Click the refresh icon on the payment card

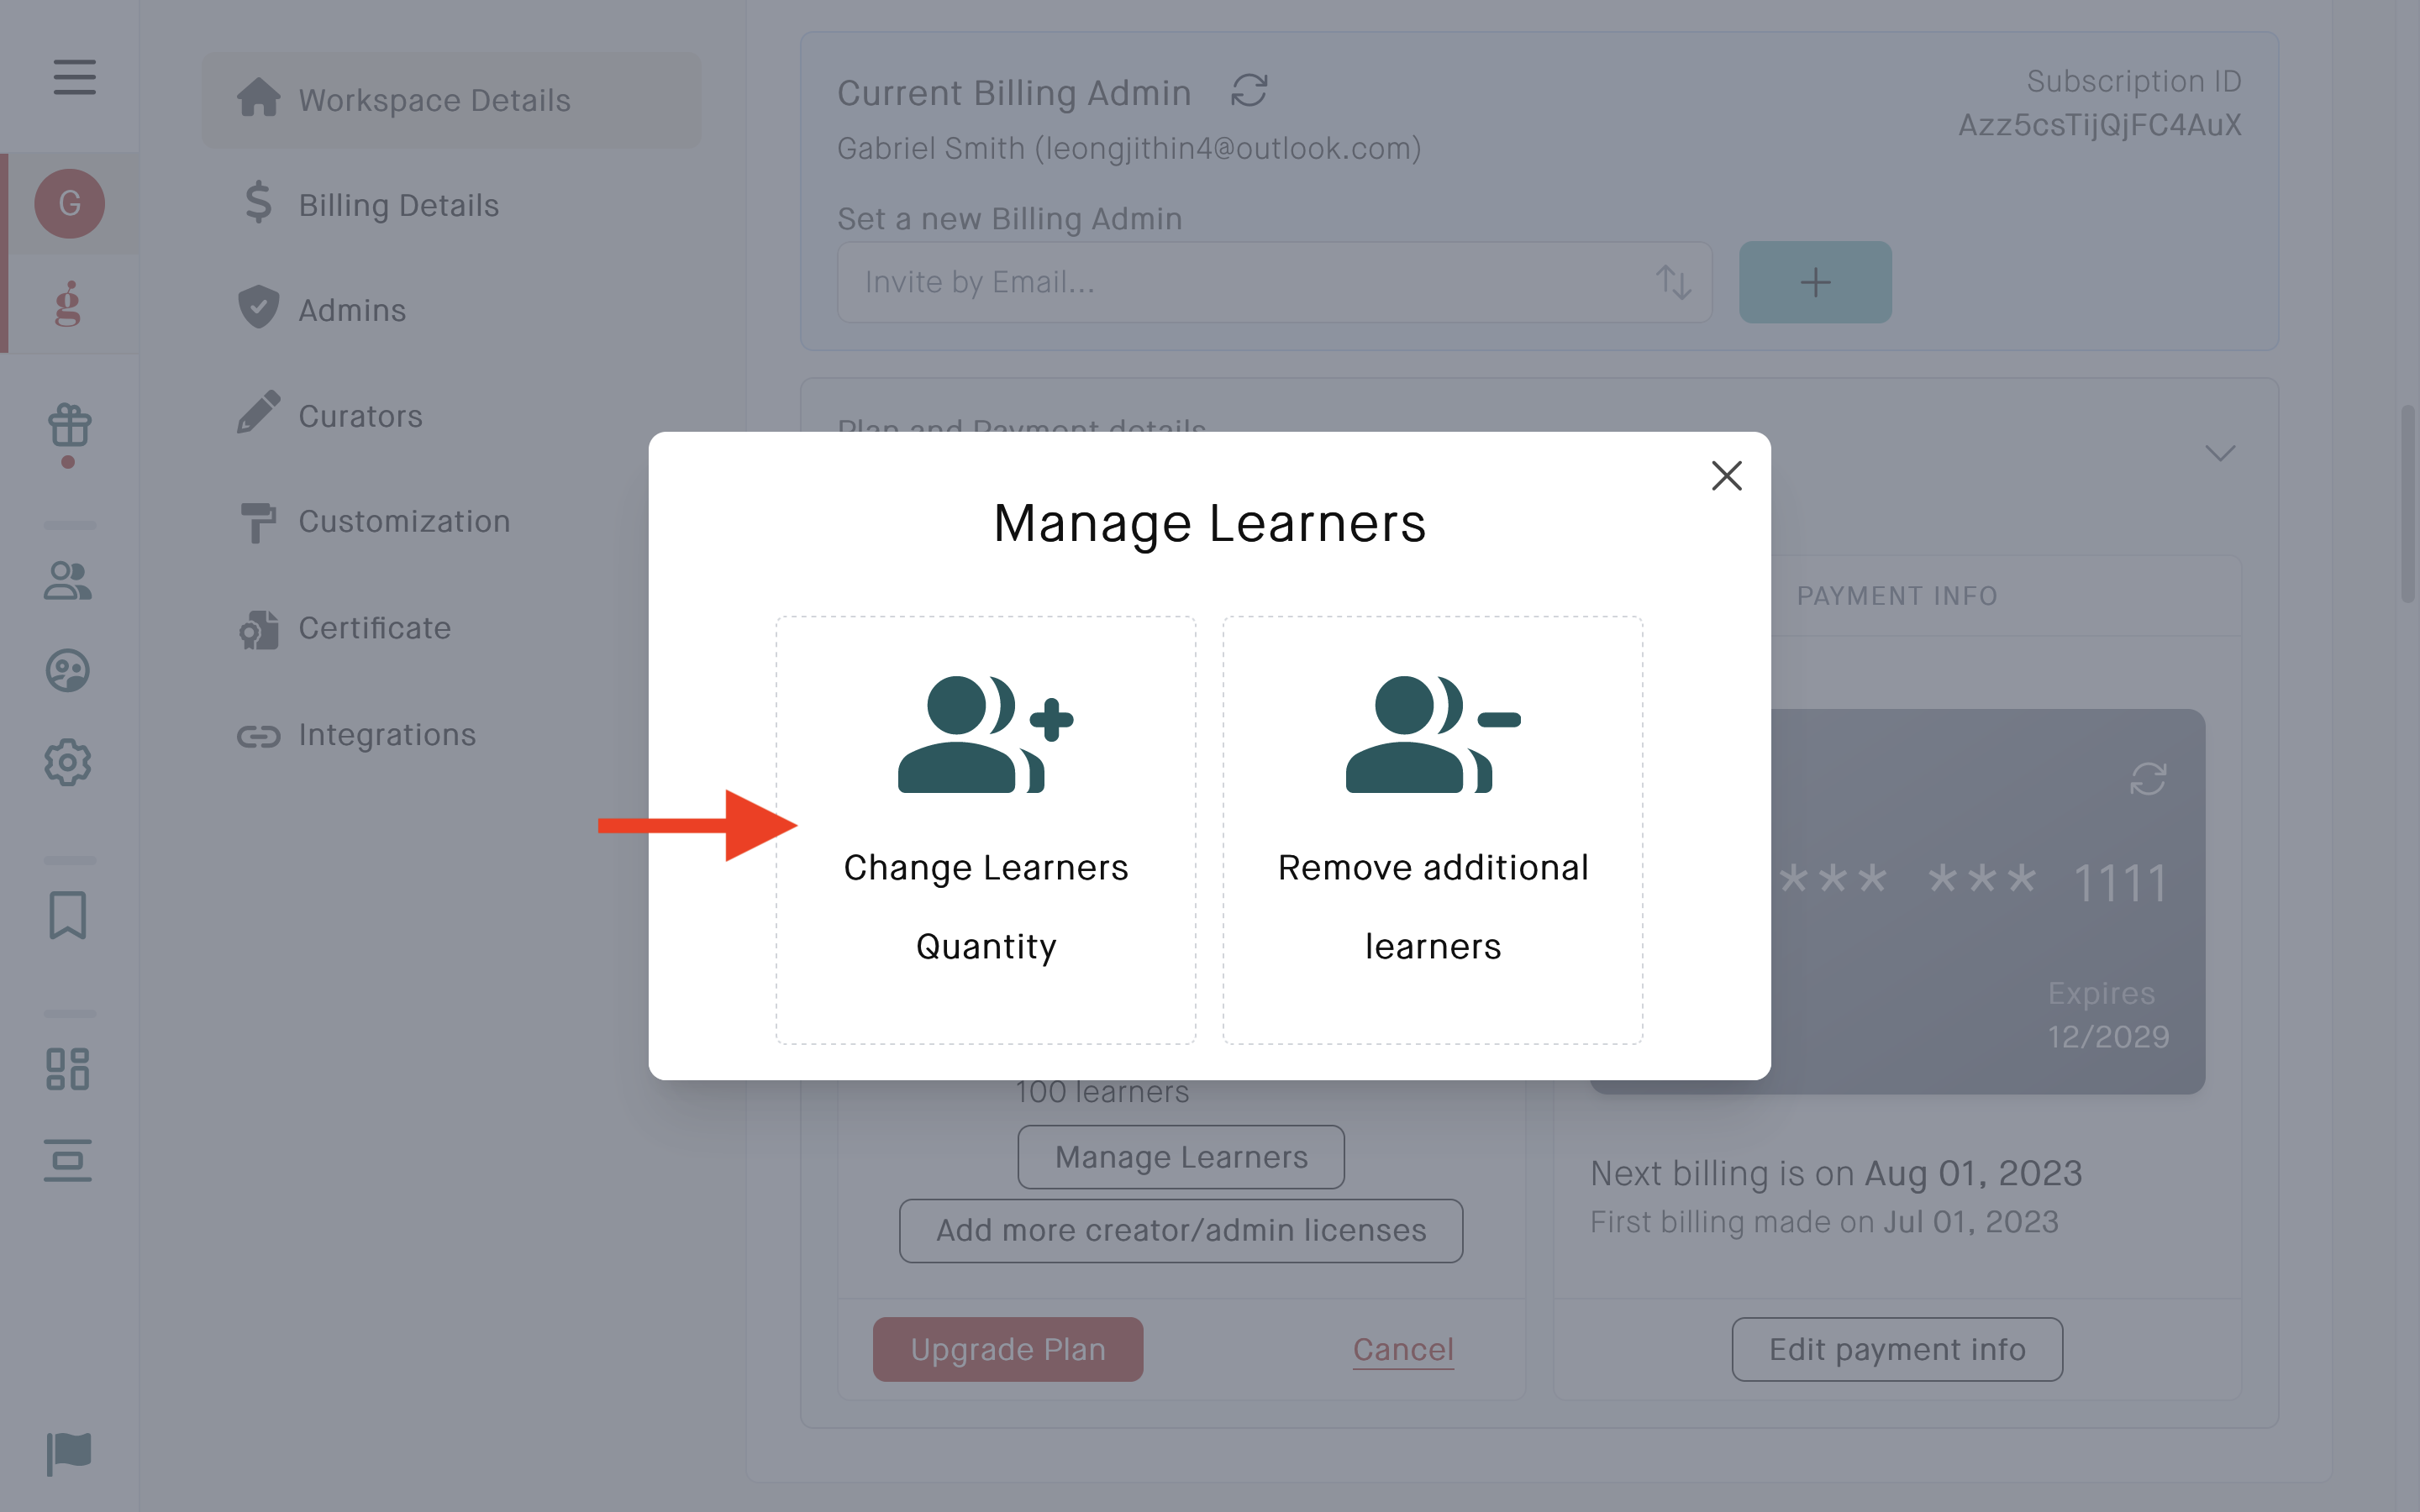(x=2148, y=779)
